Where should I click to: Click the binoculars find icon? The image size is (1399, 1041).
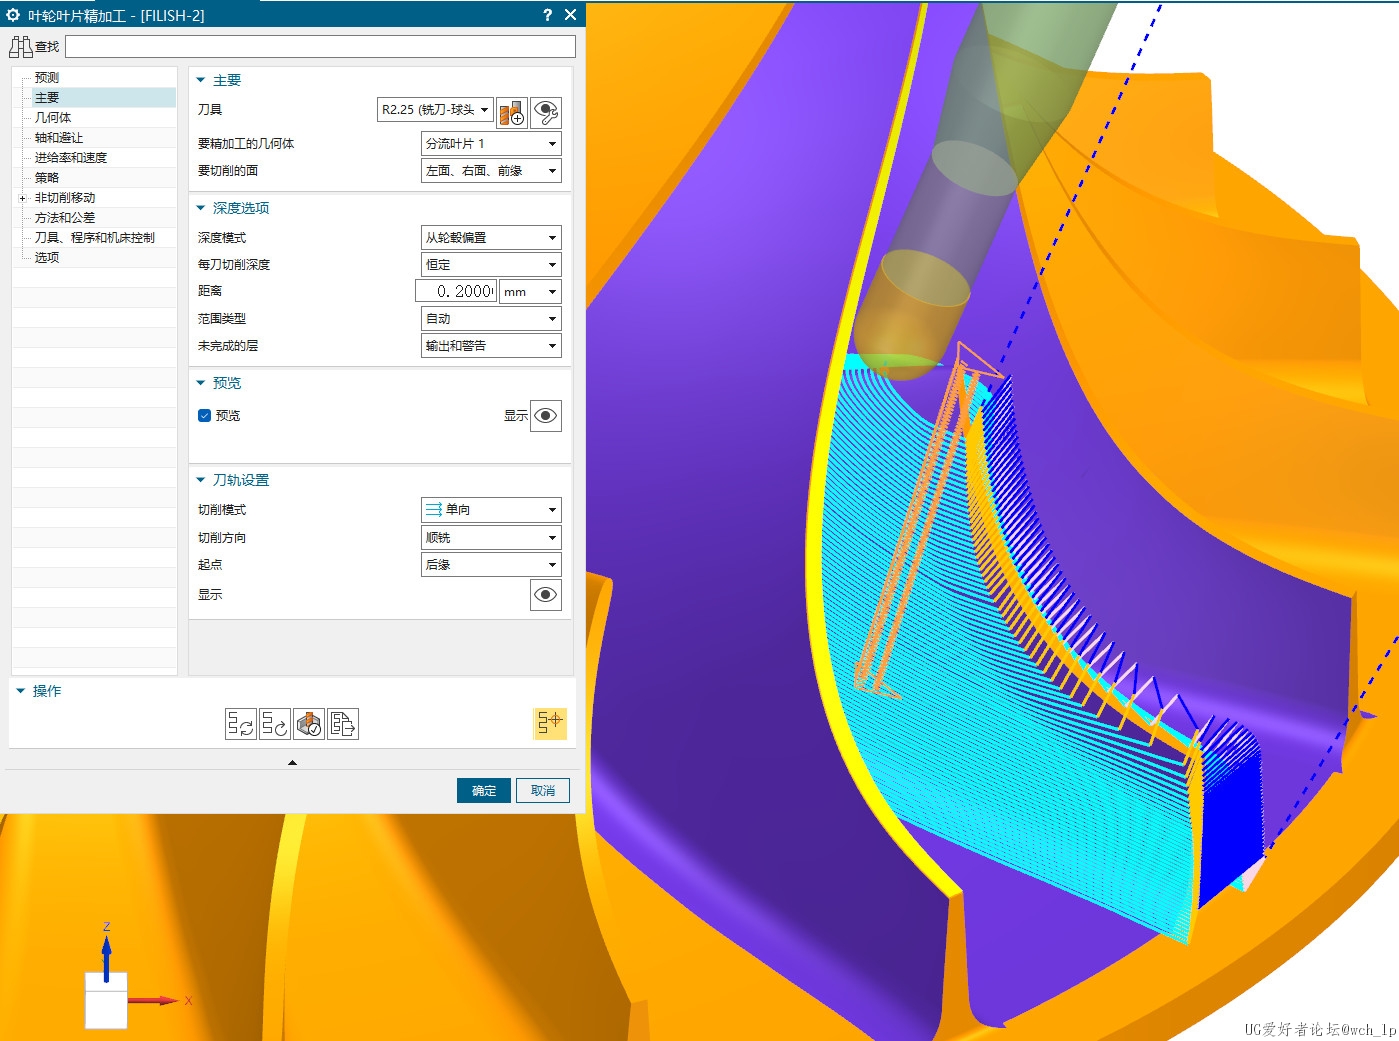pyautogui.click(x=20, y=46)
